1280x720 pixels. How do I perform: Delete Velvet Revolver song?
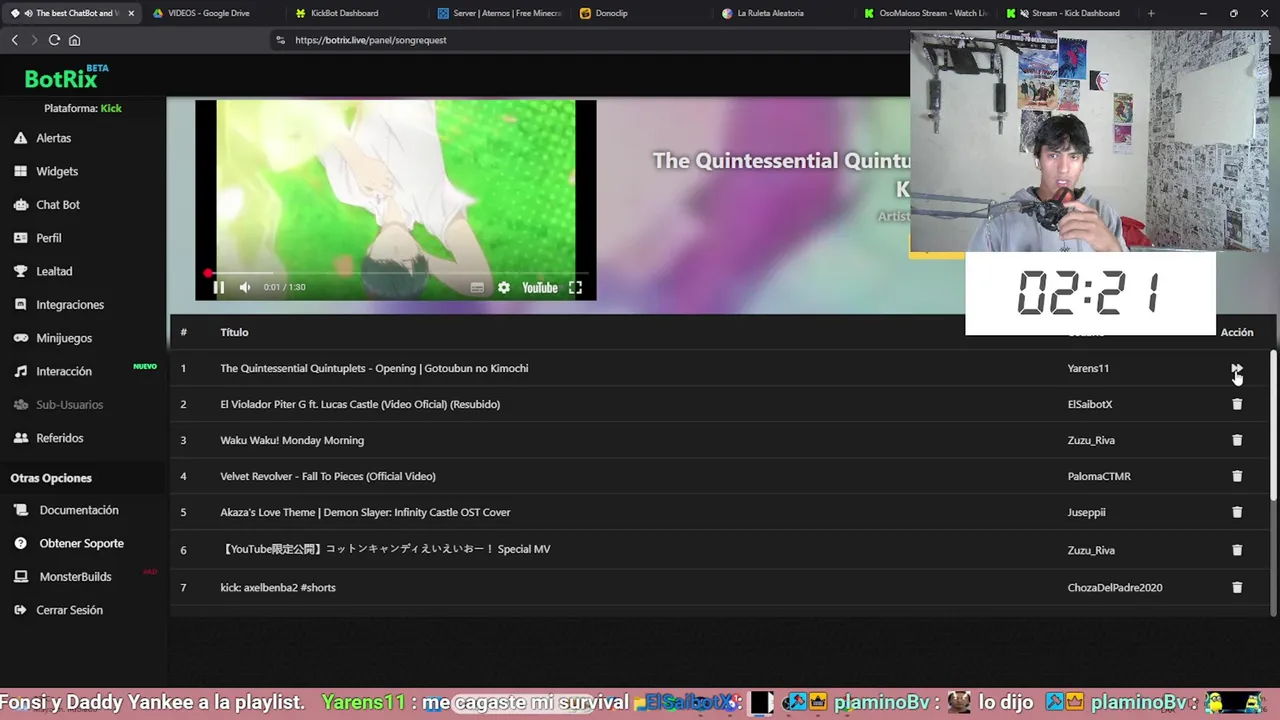tap(1237, 476)
